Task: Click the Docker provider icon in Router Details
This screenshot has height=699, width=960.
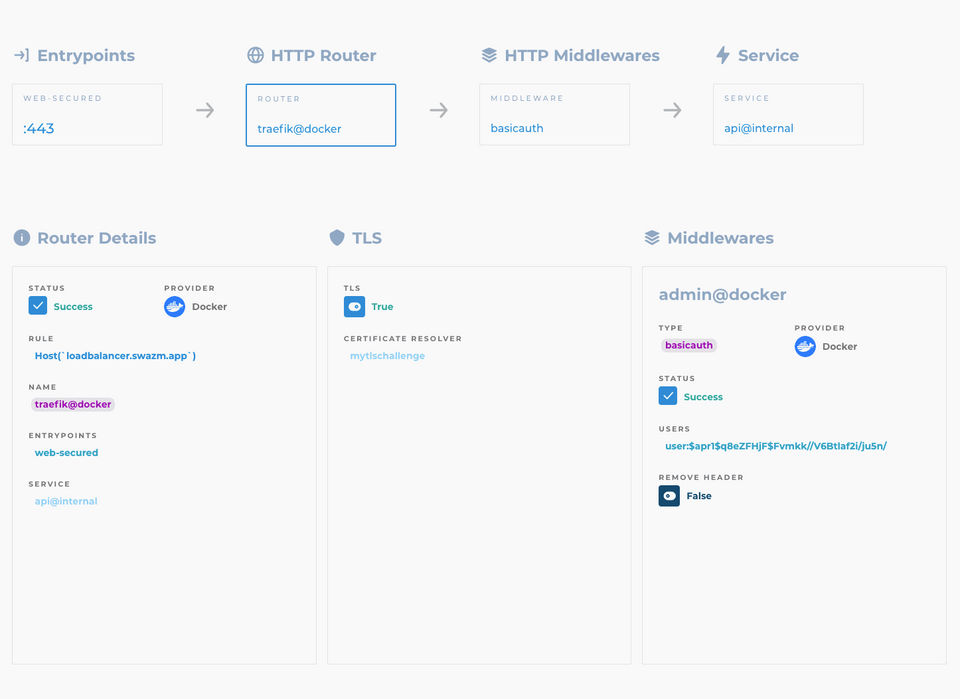Action: [x=175, y=306]
